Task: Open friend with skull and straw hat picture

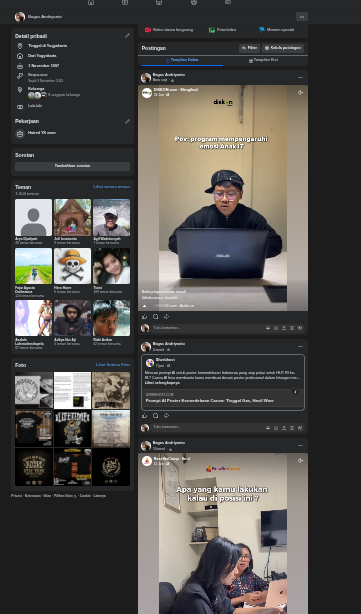Action: (x=72, y=266)
